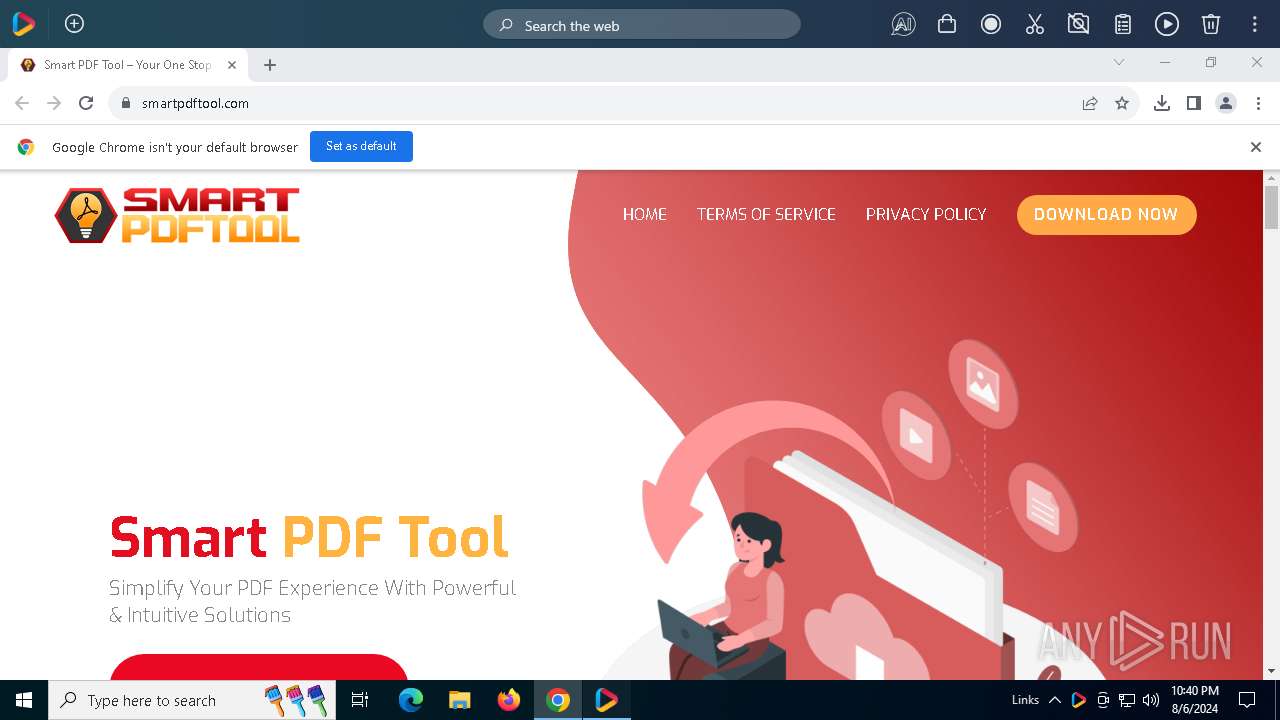This screenshot has height=720, width=1280.
Task: Launch Firefox from taskbar
Action: pyautogui.click(x=509, y=700)
